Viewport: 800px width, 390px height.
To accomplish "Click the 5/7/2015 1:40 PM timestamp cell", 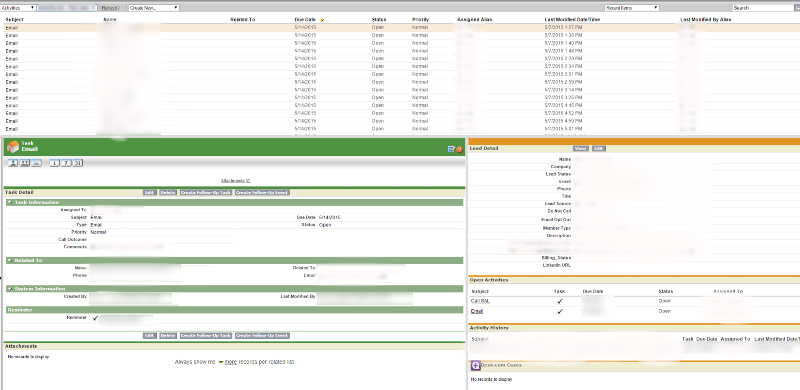I will 563,43.
